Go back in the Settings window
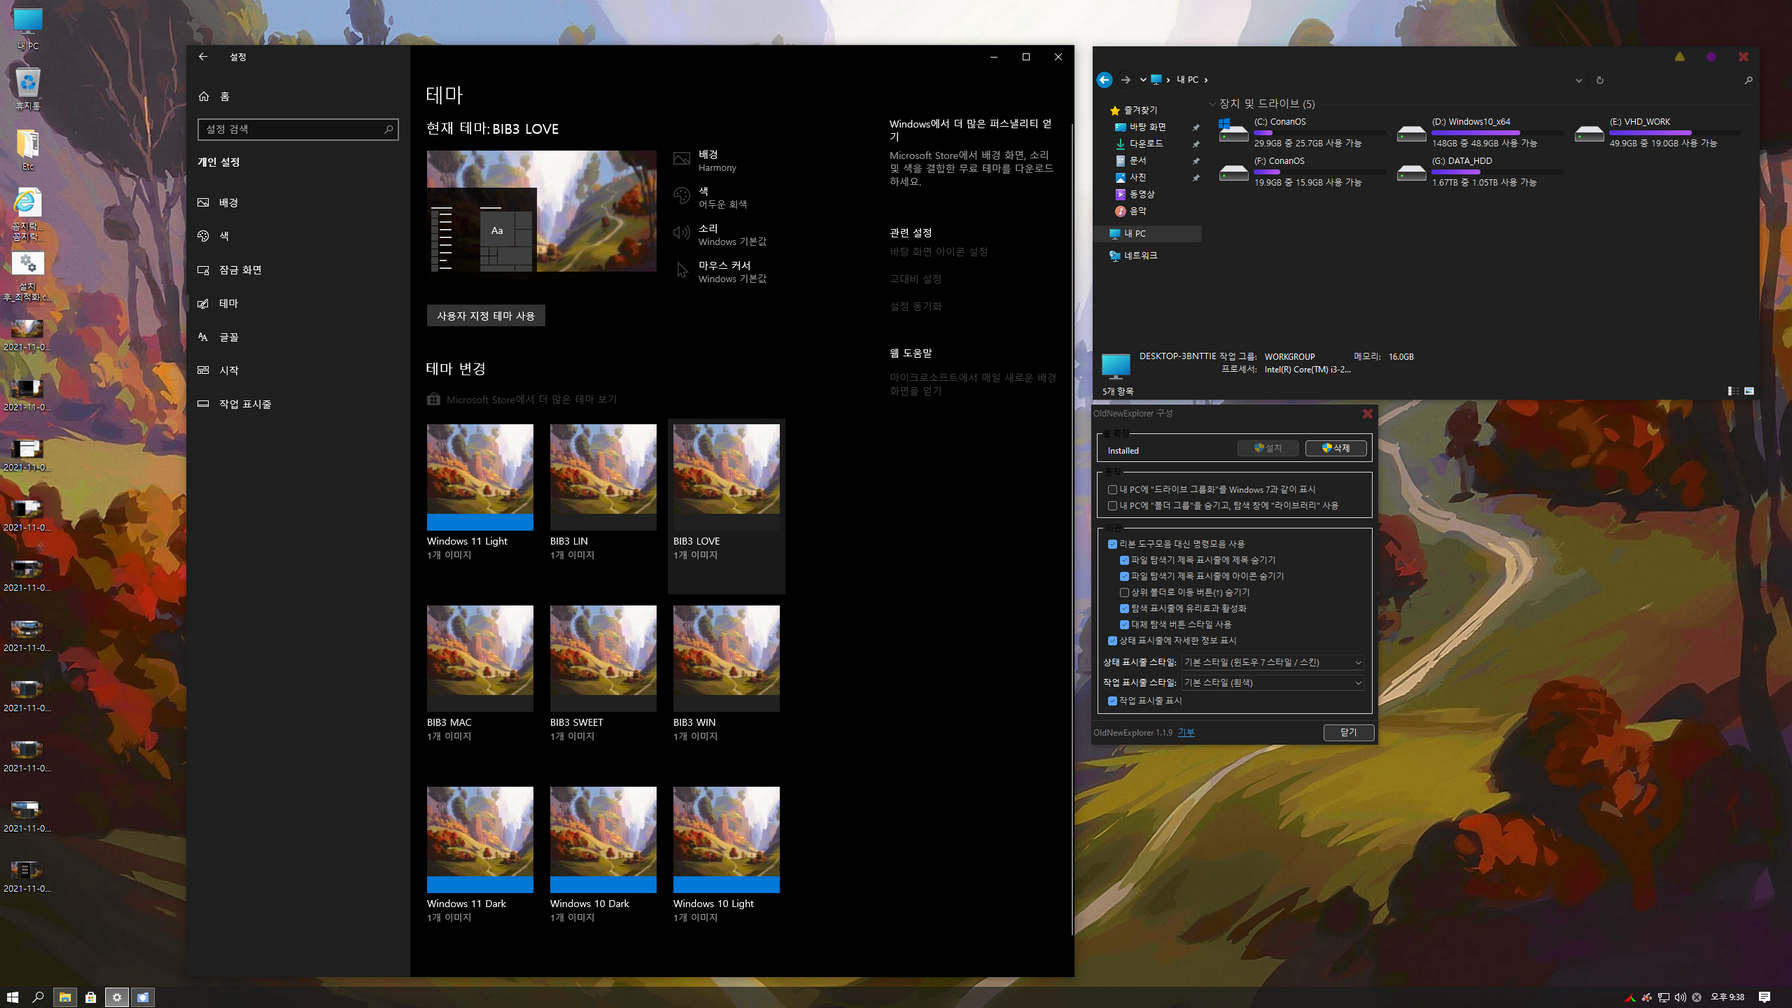 coord(203,57)
